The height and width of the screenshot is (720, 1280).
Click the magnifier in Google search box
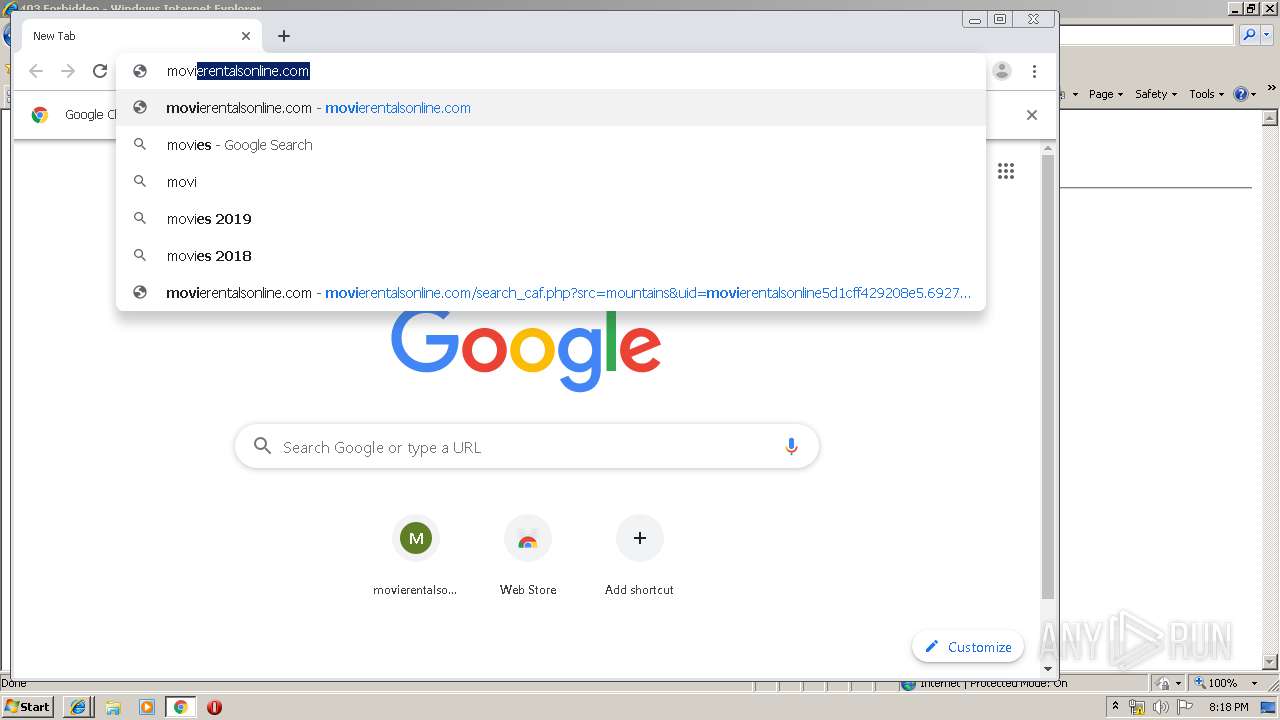point(262,446)
